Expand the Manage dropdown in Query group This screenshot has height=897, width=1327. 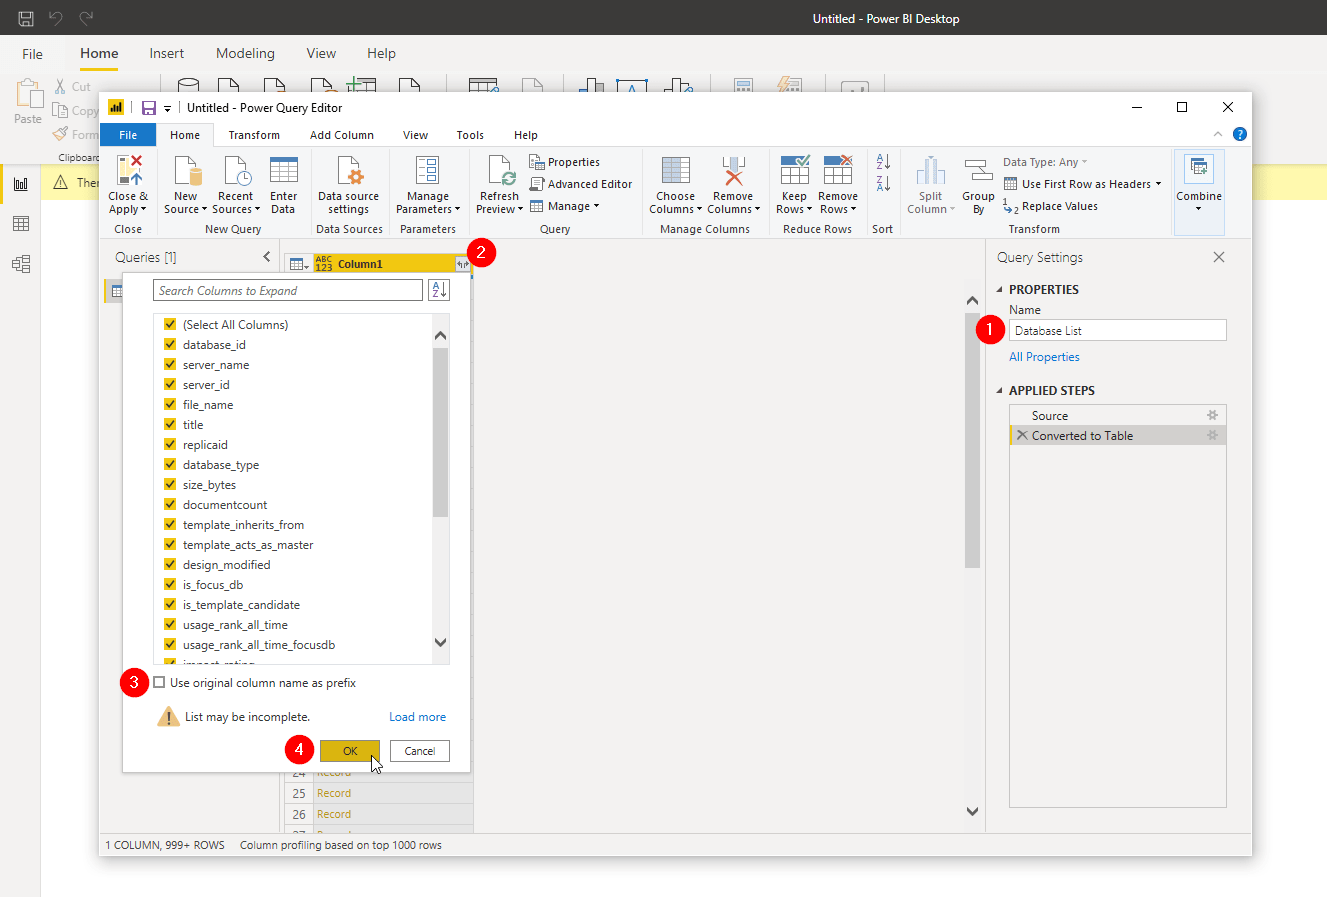tap(566, 206)
